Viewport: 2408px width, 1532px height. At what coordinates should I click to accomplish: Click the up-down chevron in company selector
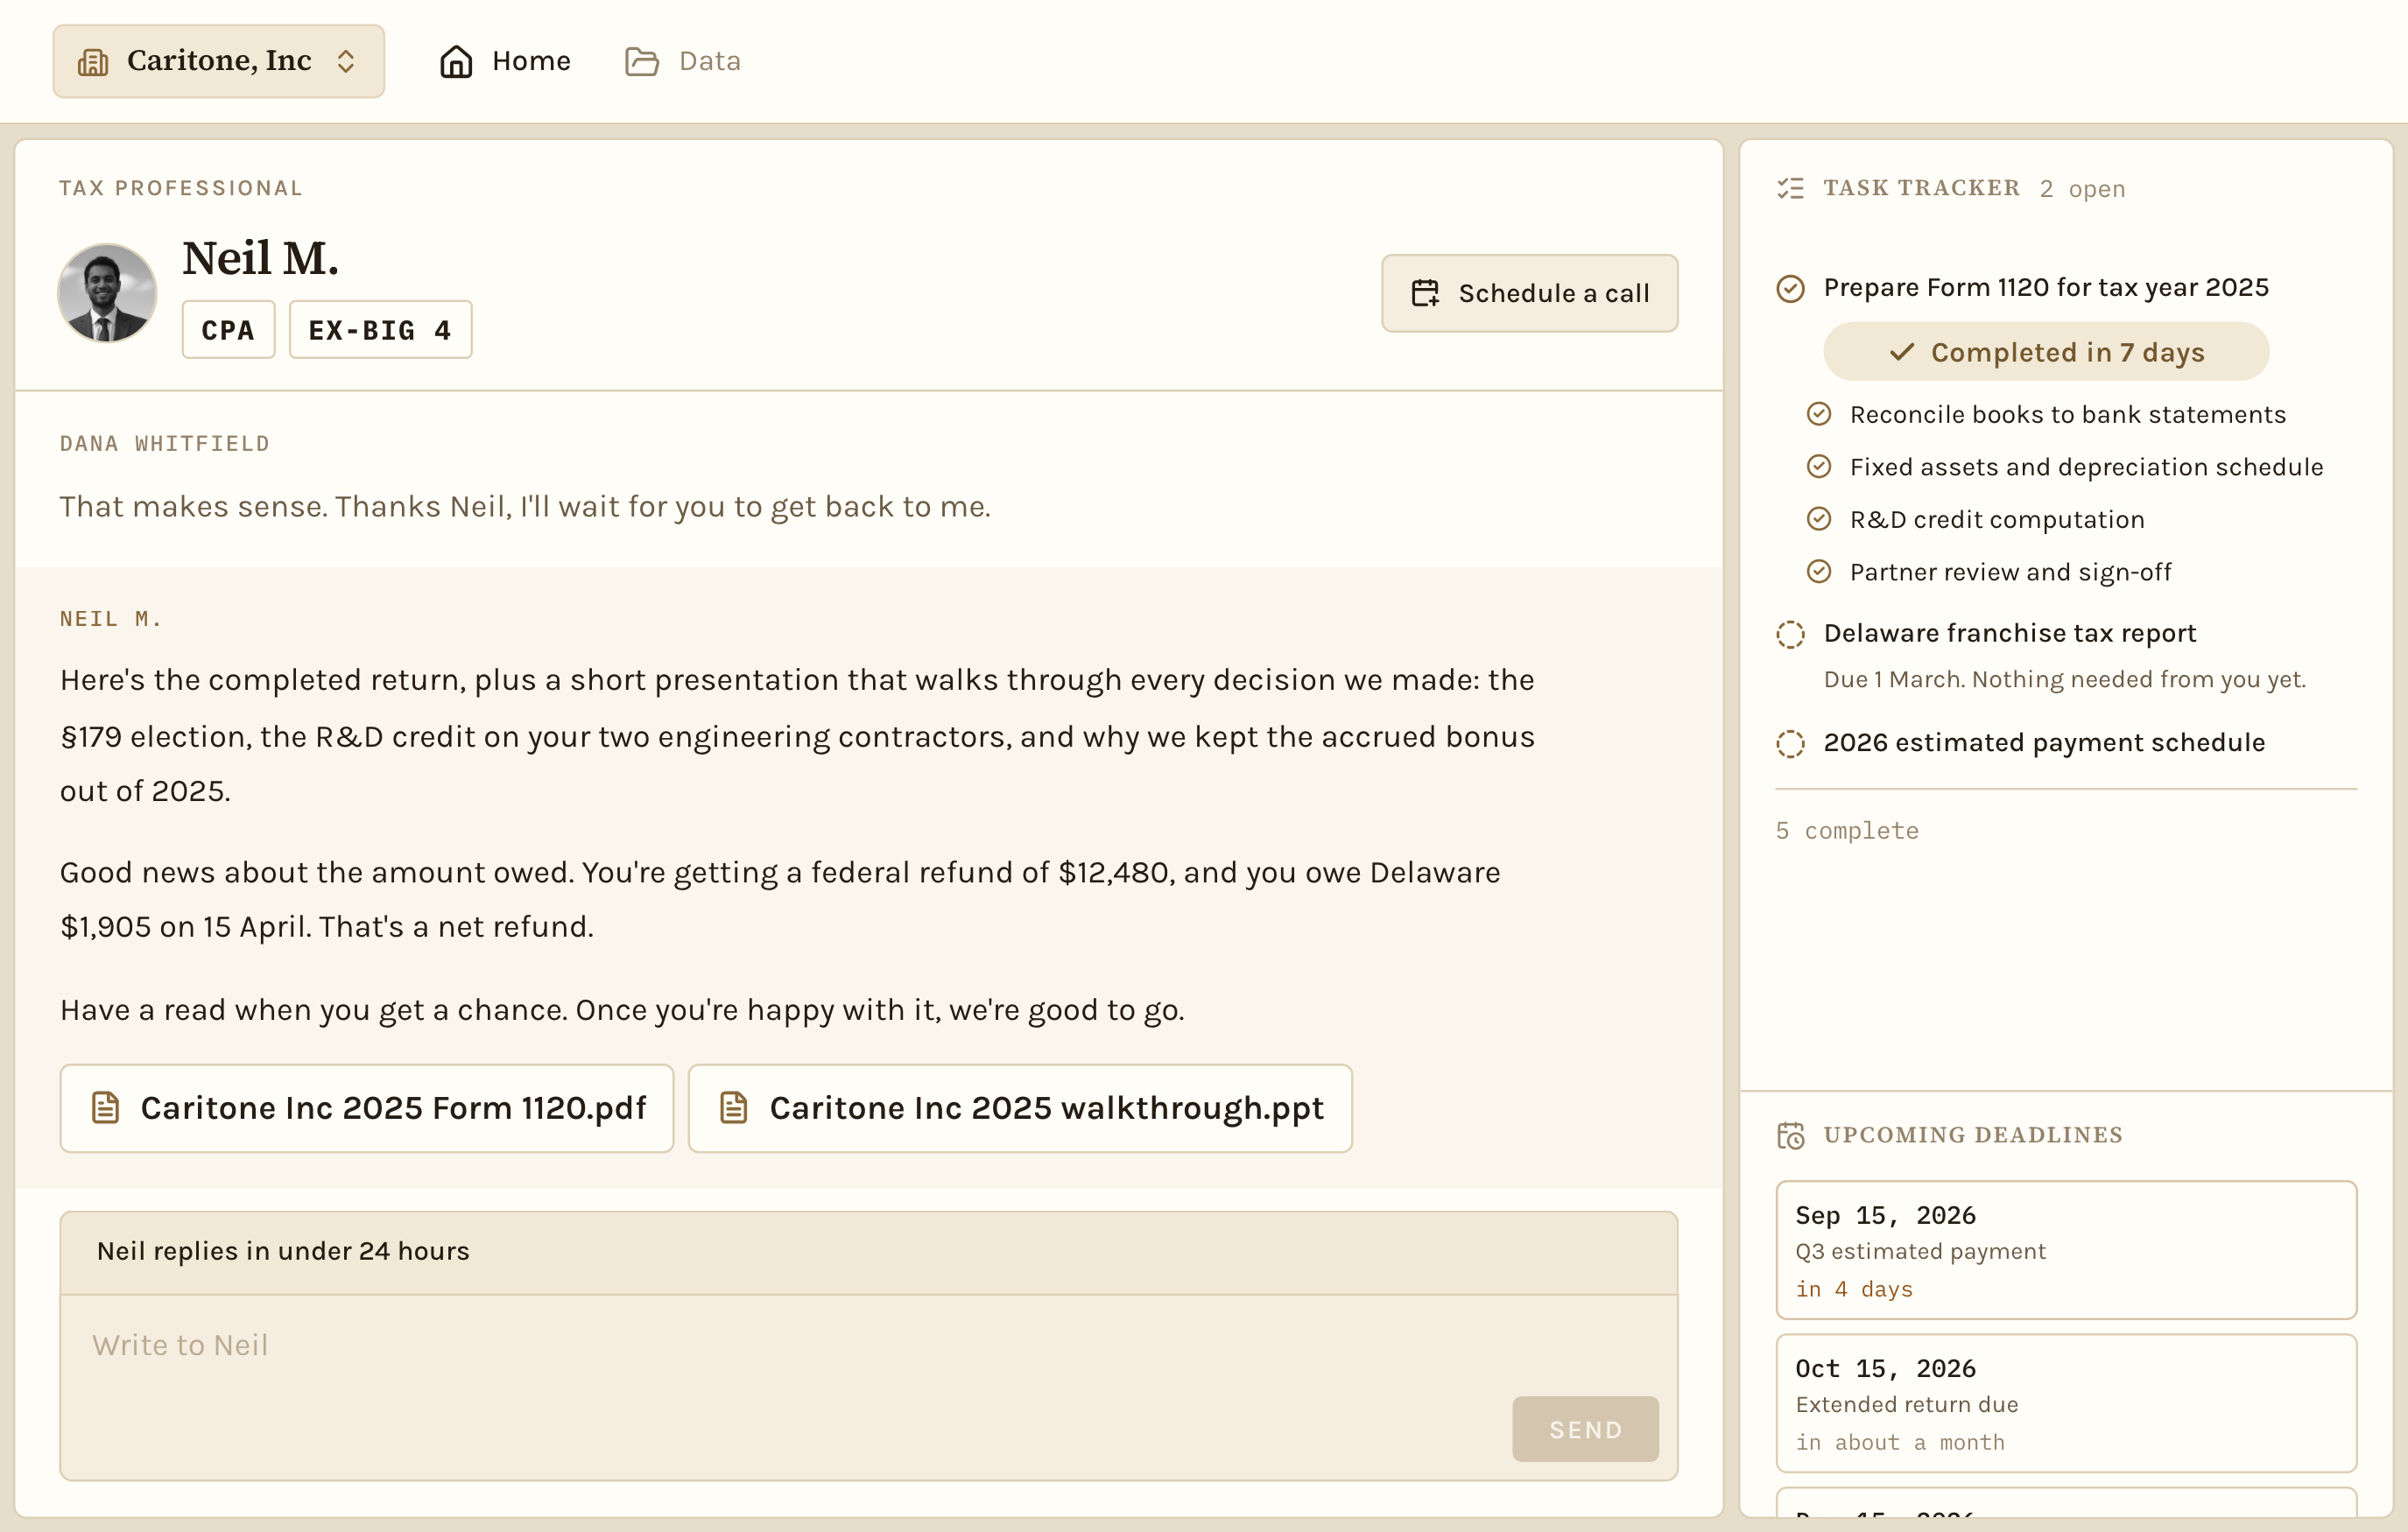click(x=346, y=62)
